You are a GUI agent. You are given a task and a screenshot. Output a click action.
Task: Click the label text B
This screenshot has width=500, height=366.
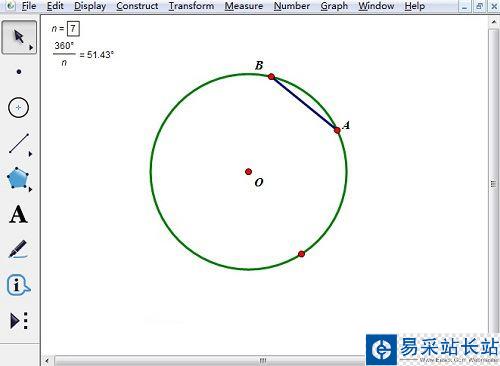click(259, 65)
